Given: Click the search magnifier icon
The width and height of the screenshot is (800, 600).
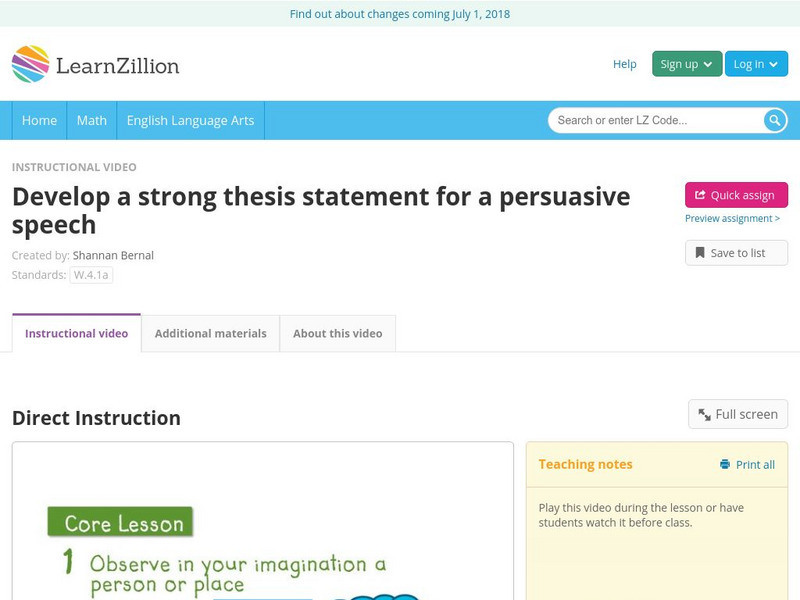Looking at the screenshot, I should (x=775, y=120).
